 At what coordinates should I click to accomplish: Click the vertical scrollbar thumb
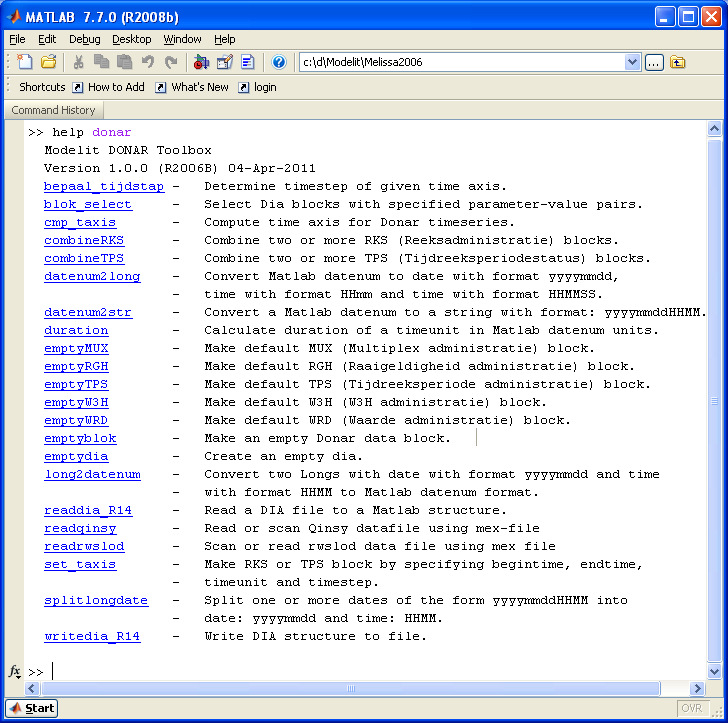pyautogui.click(x=714, y=401)
